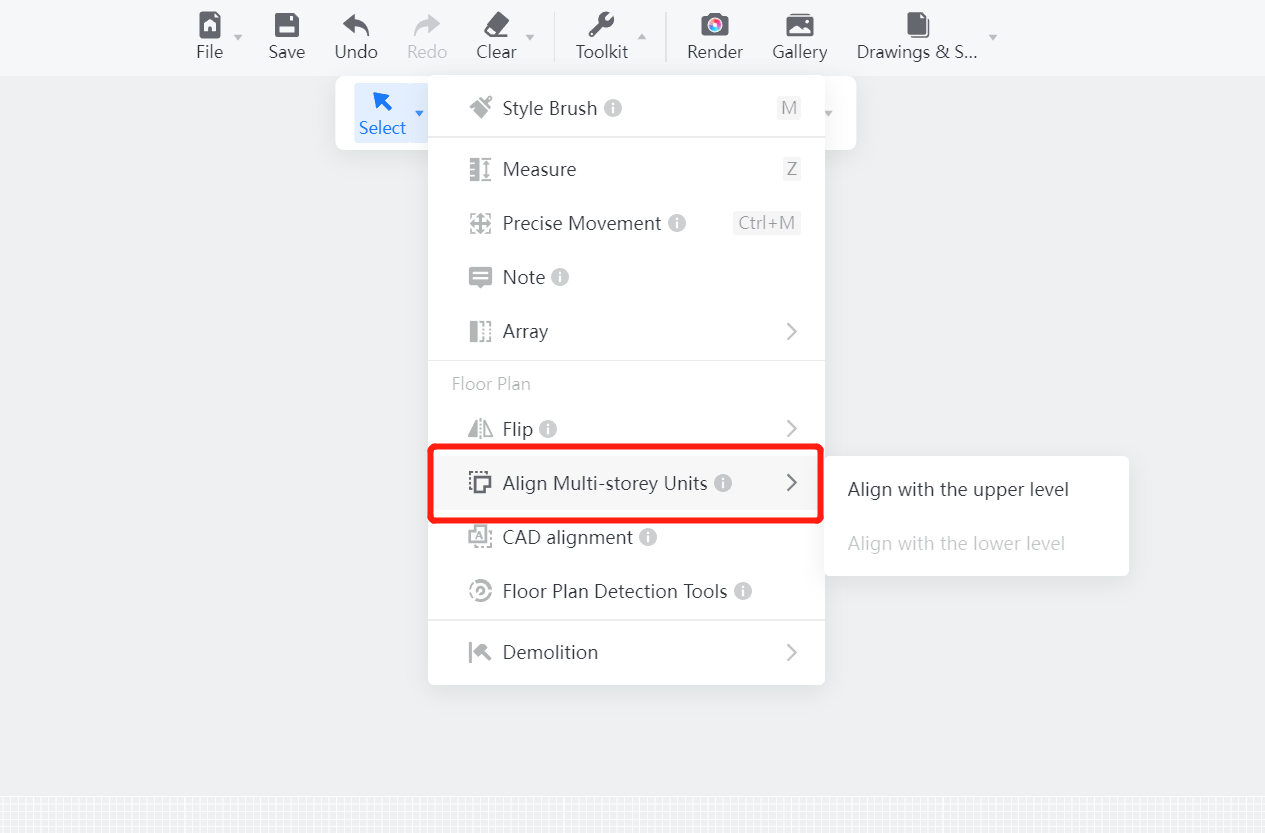Show info beside CAD alignment
The width and height of the screenshot is (1265, 833).
[x=648, y=537]
